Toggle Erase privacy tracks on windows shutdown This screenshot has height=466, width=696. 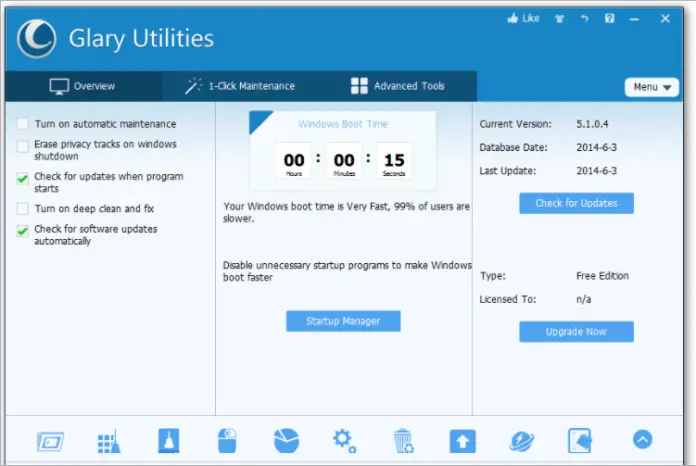pyautogui.click(x=23, y=145)
